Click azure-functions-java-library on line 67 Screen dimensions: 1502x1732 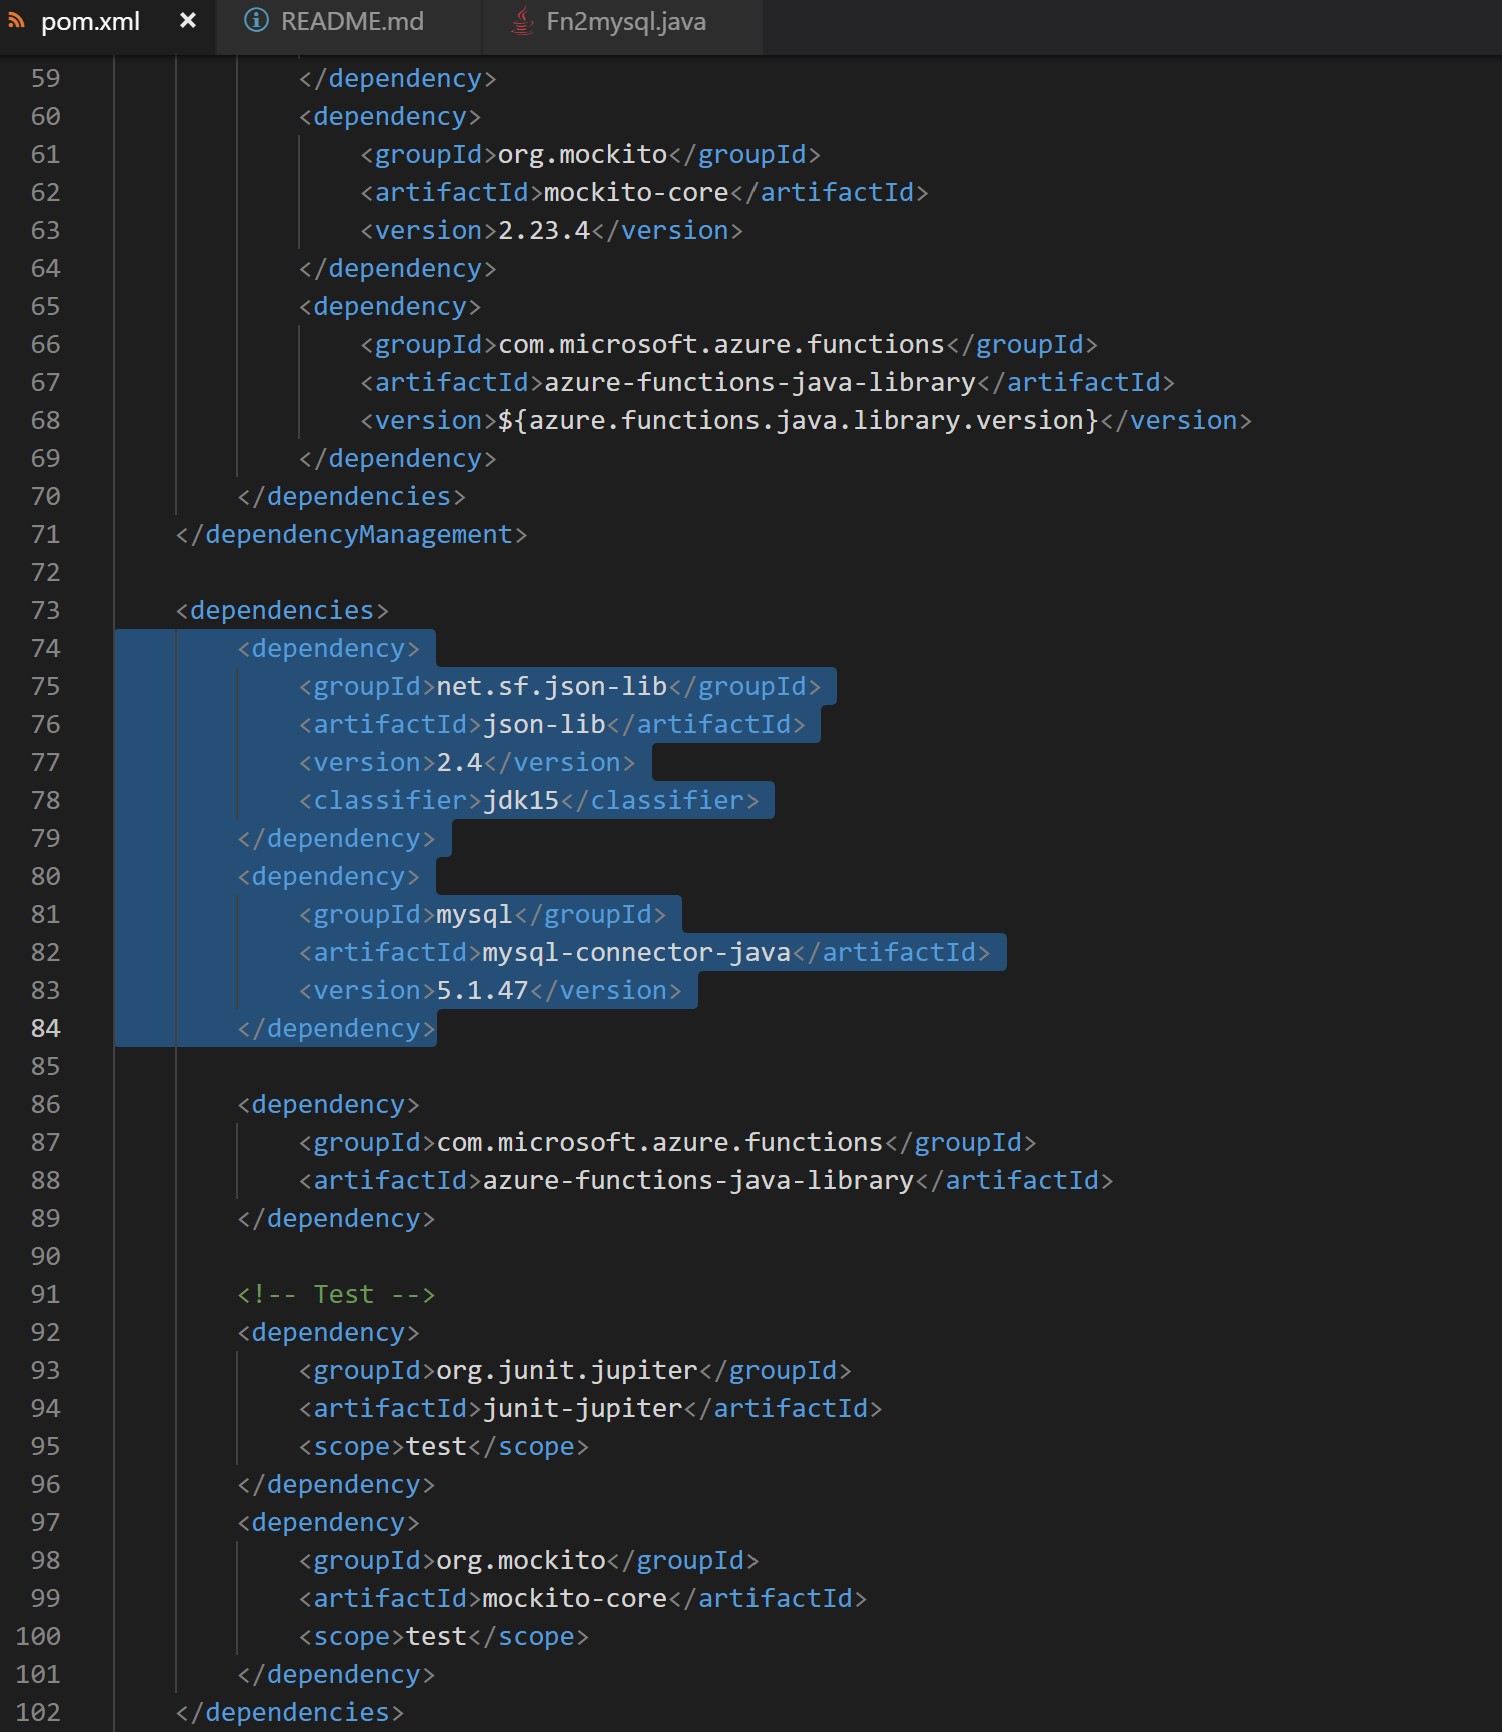pyautogui.click(x=760, y=382)
